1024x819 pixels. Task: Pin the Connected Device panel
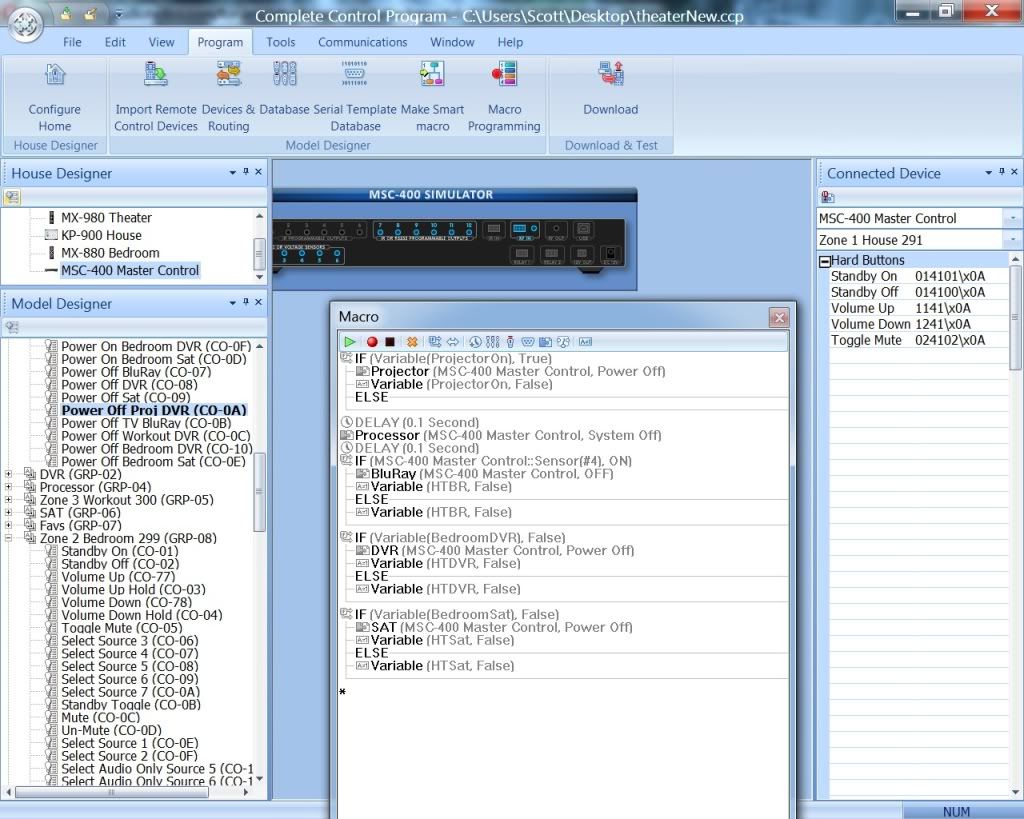[x=1001, y=172]
